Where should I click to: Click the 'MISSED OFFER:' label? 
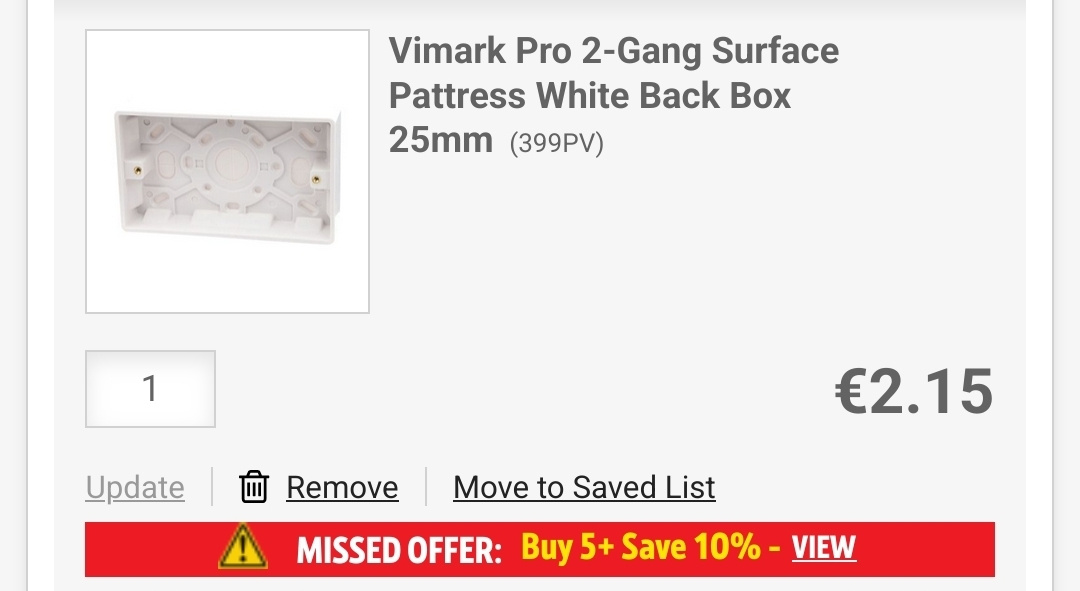399,550
